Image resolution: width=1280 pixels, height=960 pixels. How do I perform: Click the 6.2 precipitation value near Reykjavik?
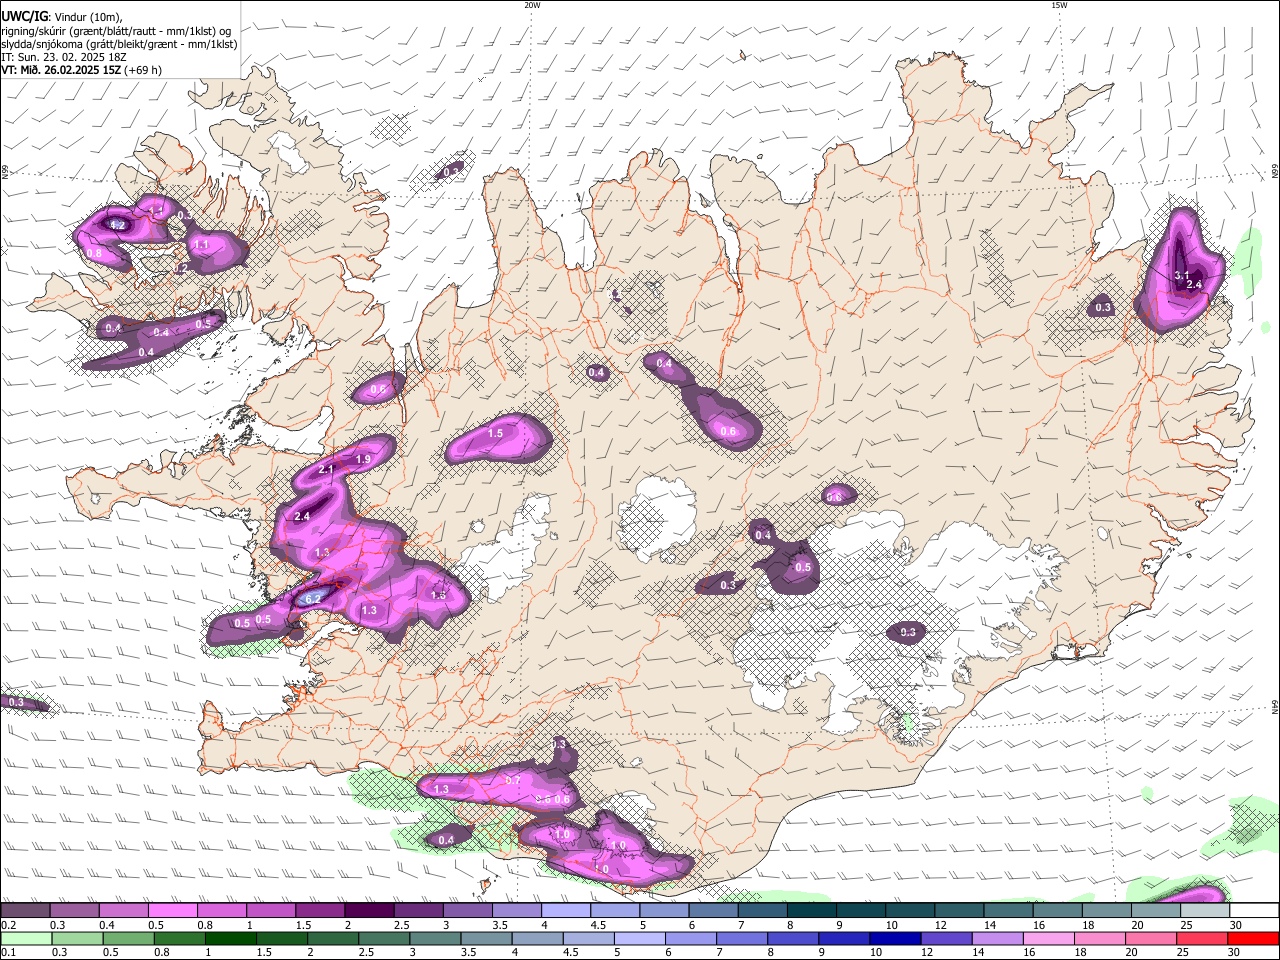point(313,598)
